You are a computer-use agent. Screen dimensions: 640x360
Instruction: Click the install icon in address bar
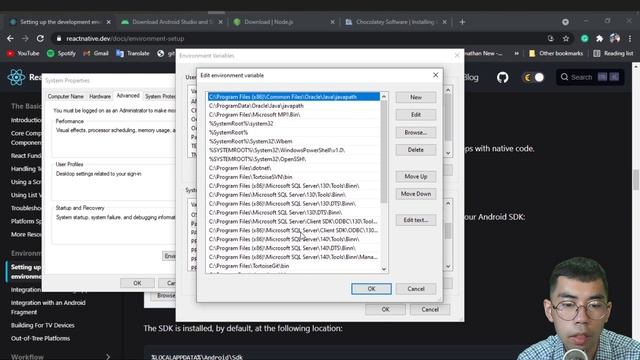point(551,38)
